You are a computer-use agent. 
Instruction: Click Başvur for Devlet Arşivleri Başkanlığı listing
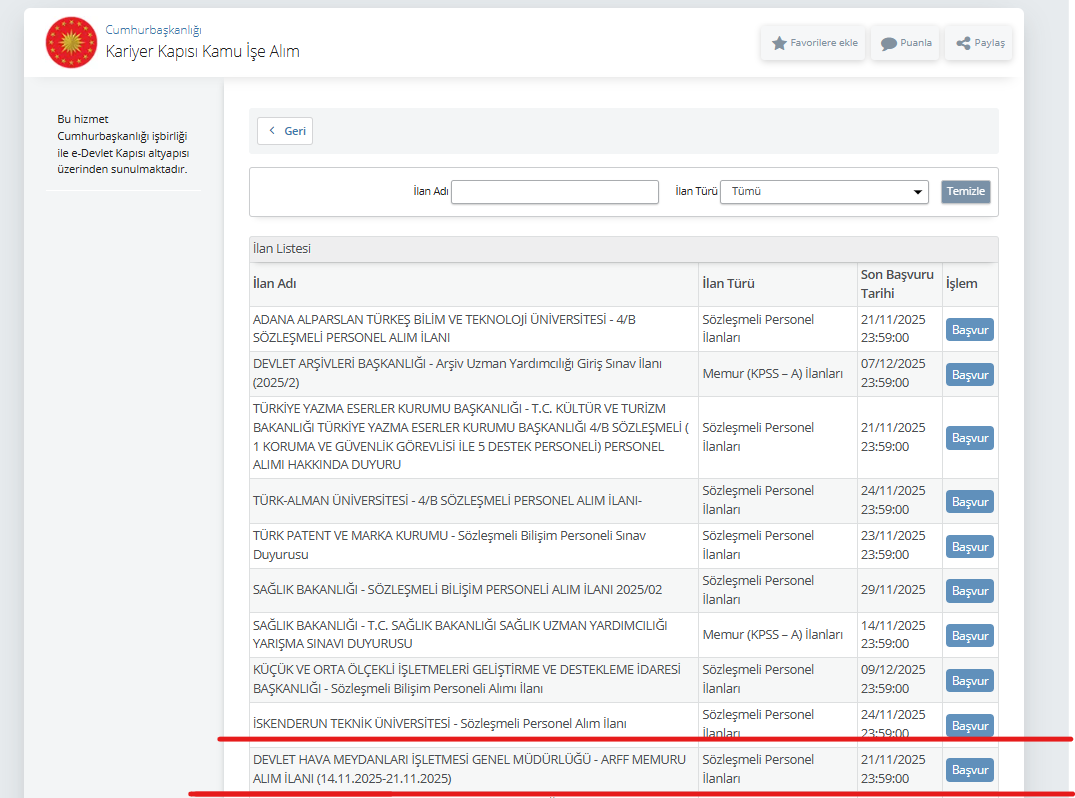point(969,375)
